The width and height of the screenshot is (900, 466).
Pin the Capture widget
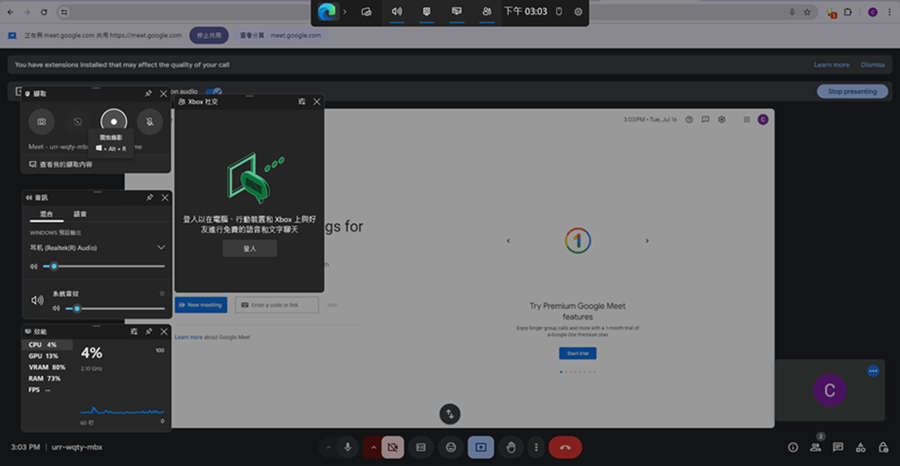coord(149,94)
